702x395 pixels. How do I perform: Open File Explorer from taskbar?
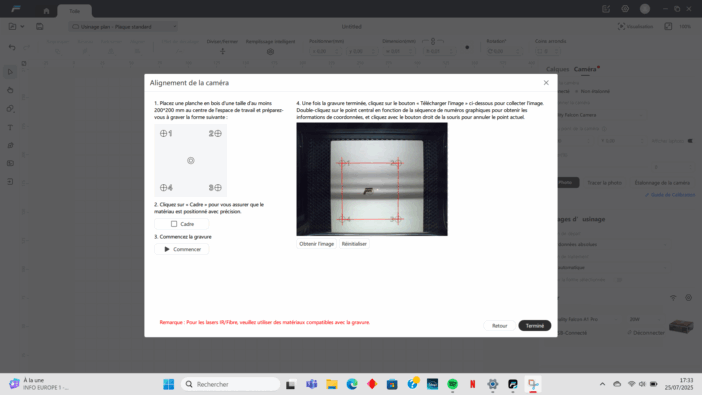pos(332,384)
